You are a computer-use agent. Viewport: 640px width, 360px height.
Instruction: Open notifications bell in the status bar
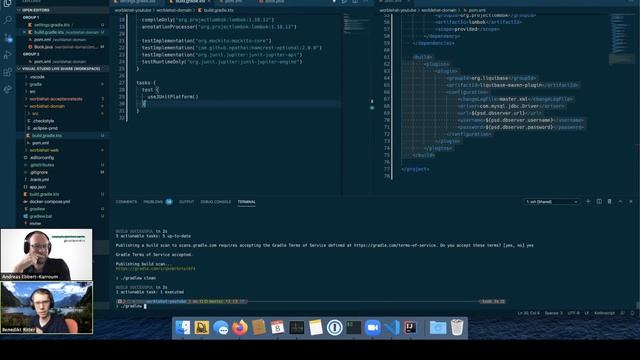tap(632, 313)
